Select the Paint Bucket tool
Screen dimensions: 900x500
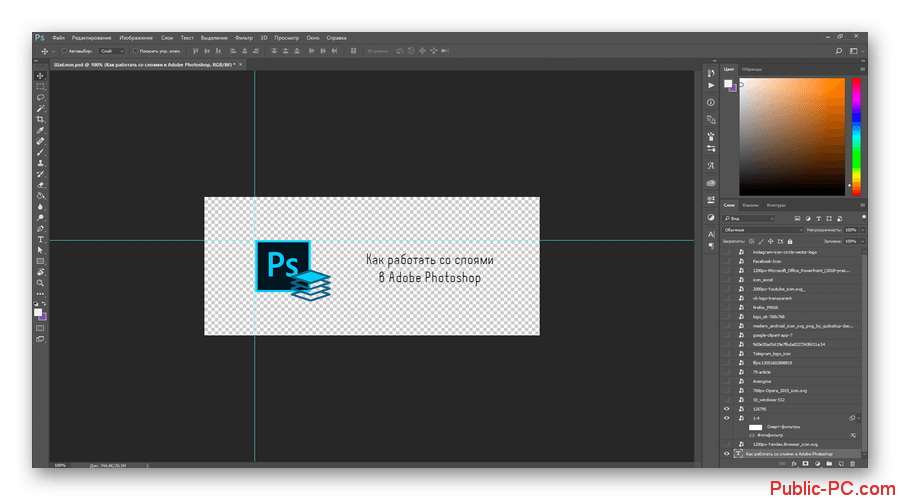(40, 196)
